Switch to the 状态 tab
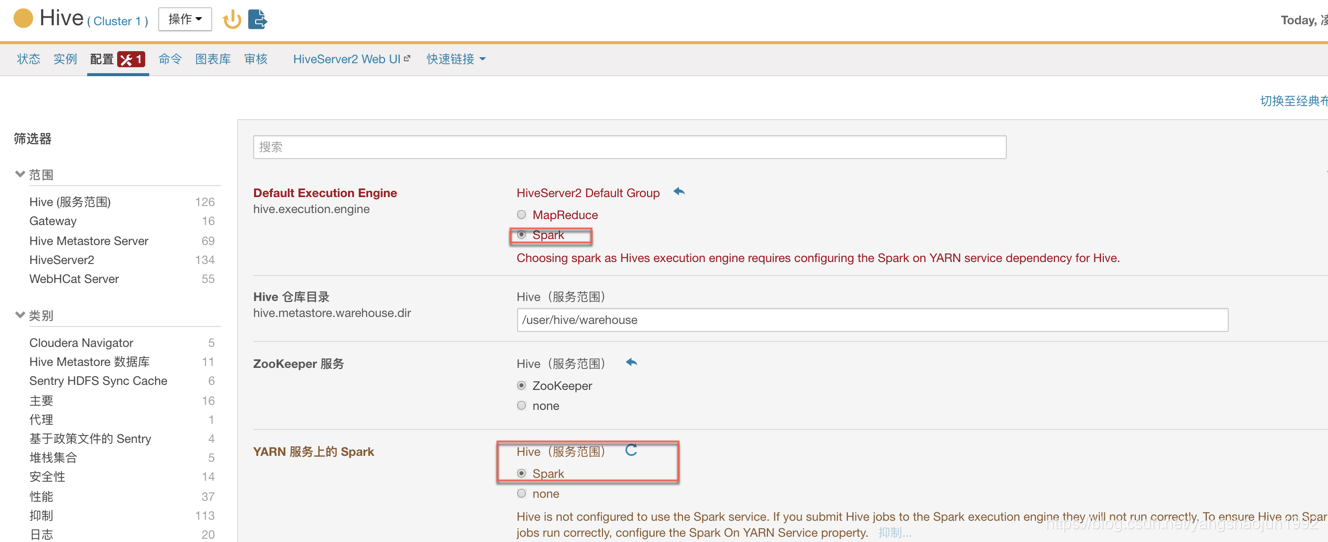The width and height of the screenshot is (1328, 542). [x=29, y=59]
